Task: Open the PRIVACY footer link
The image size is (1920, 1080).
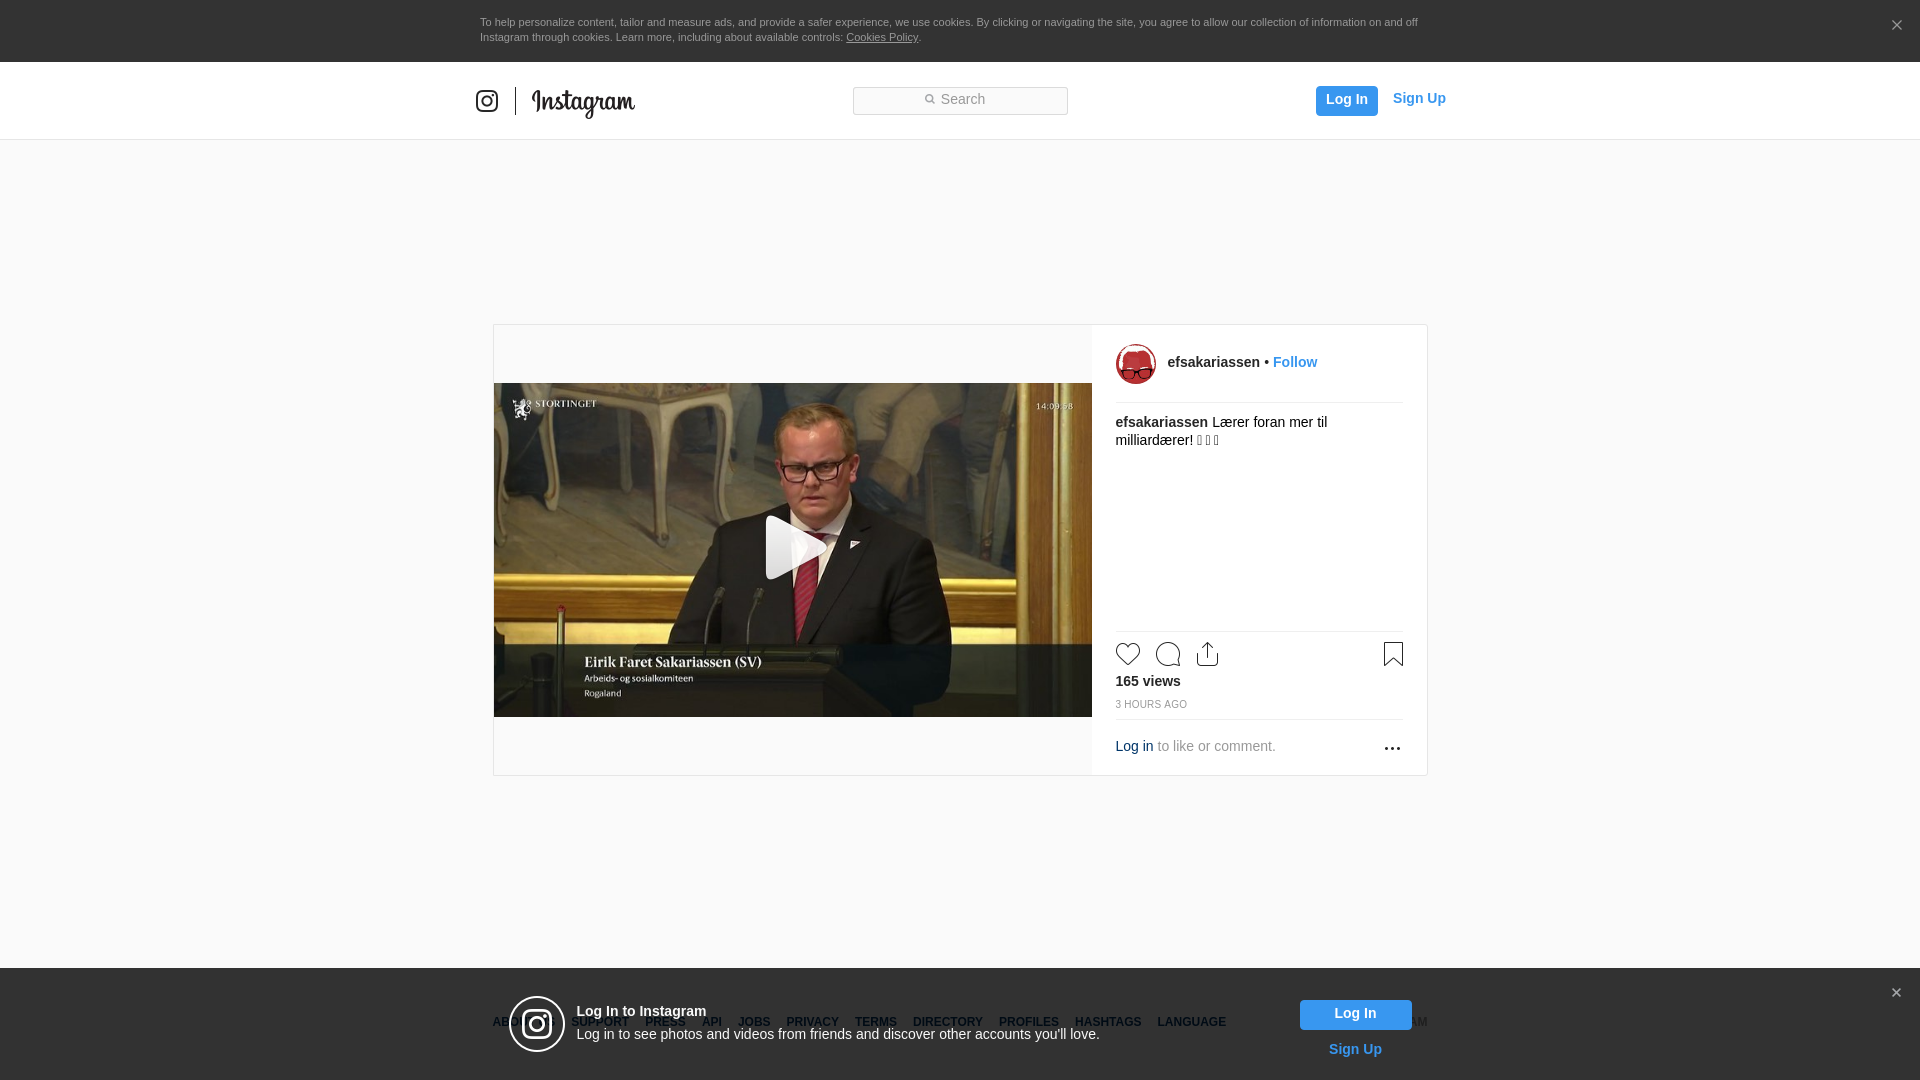Action: tap(812, 1022)
